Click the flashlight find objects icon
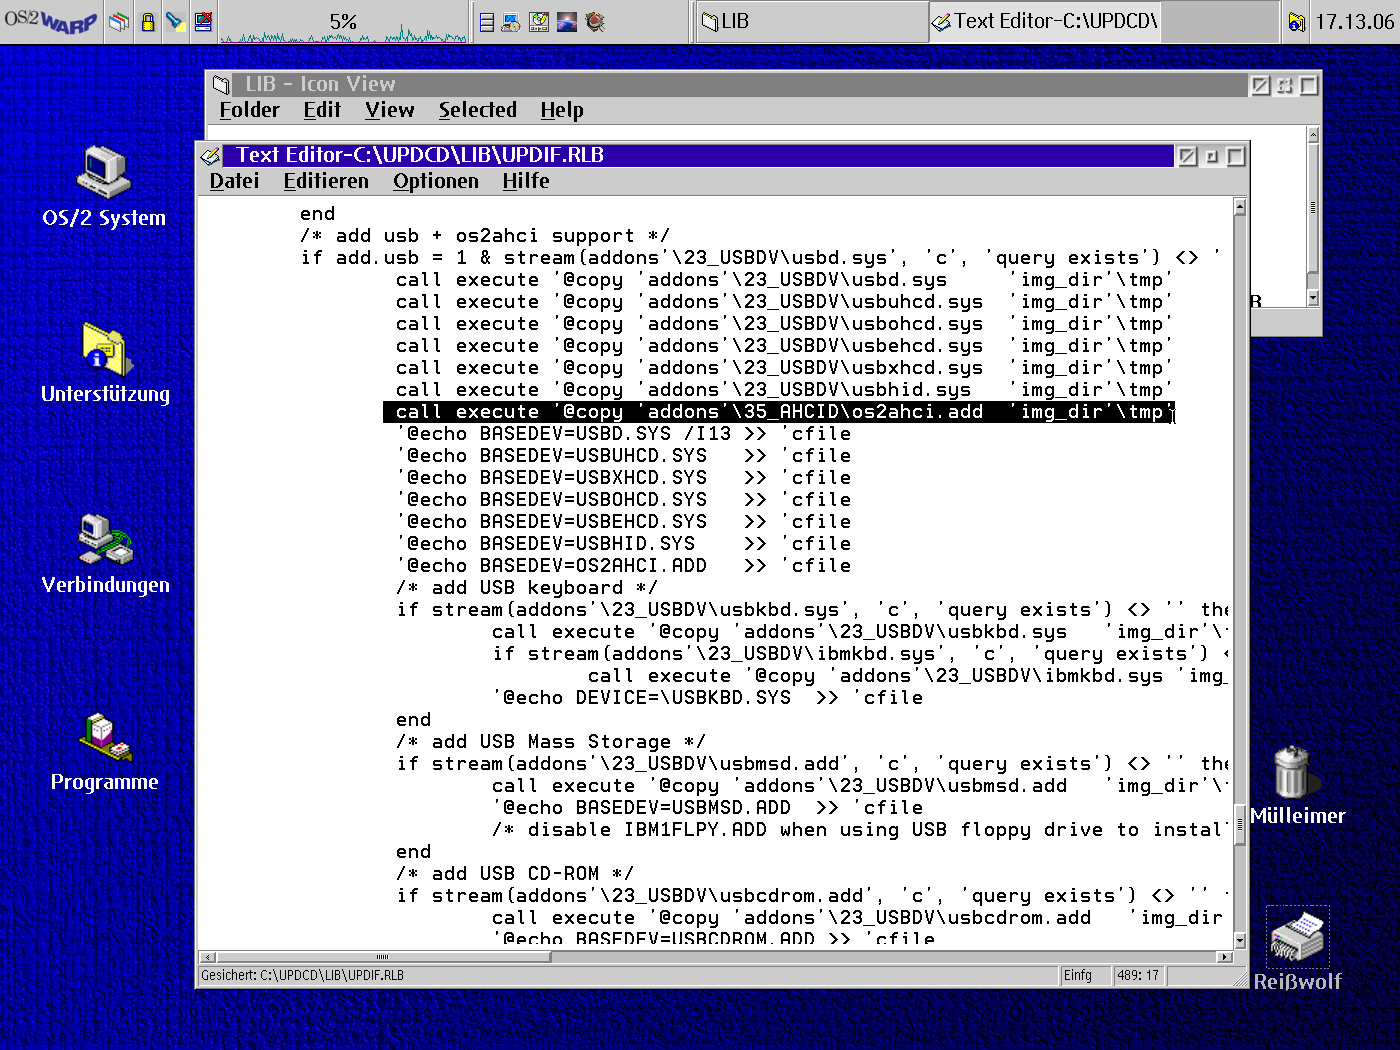This screenshot has width=1400, height=1050. click(176, 21)
